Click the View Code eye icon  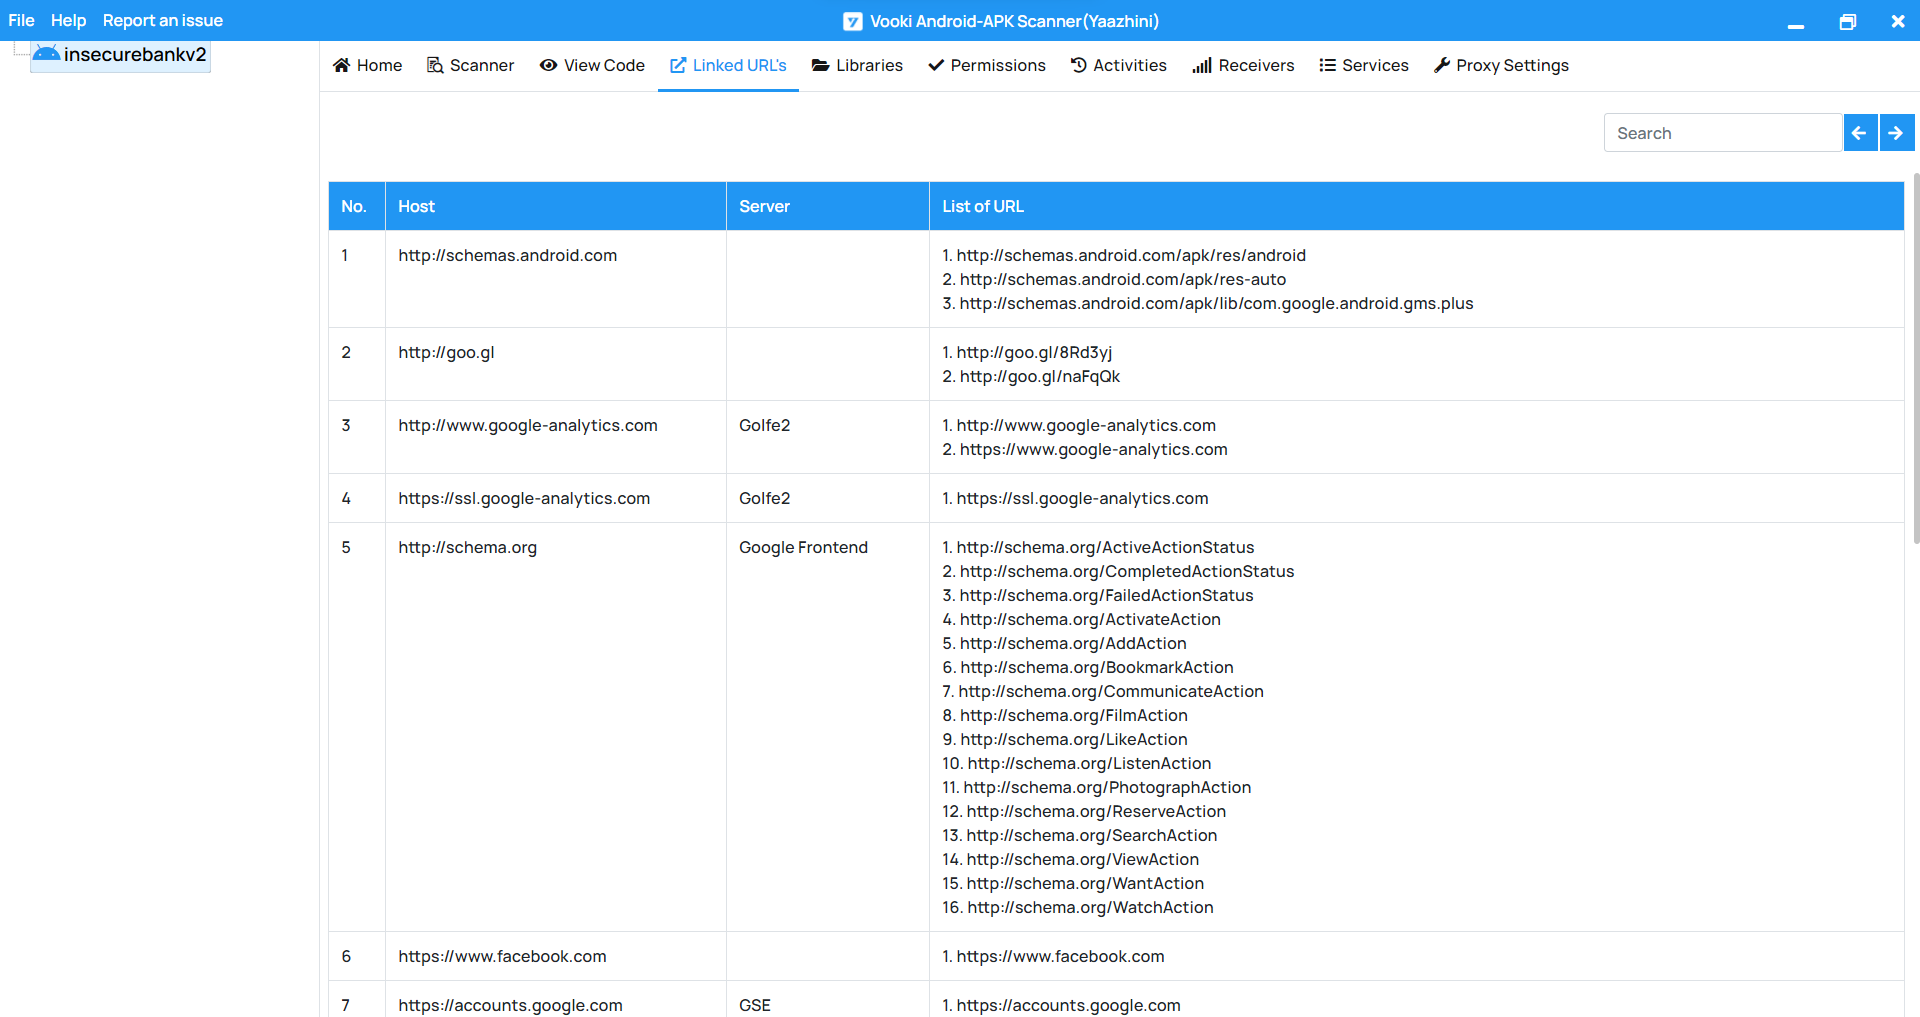548,65
